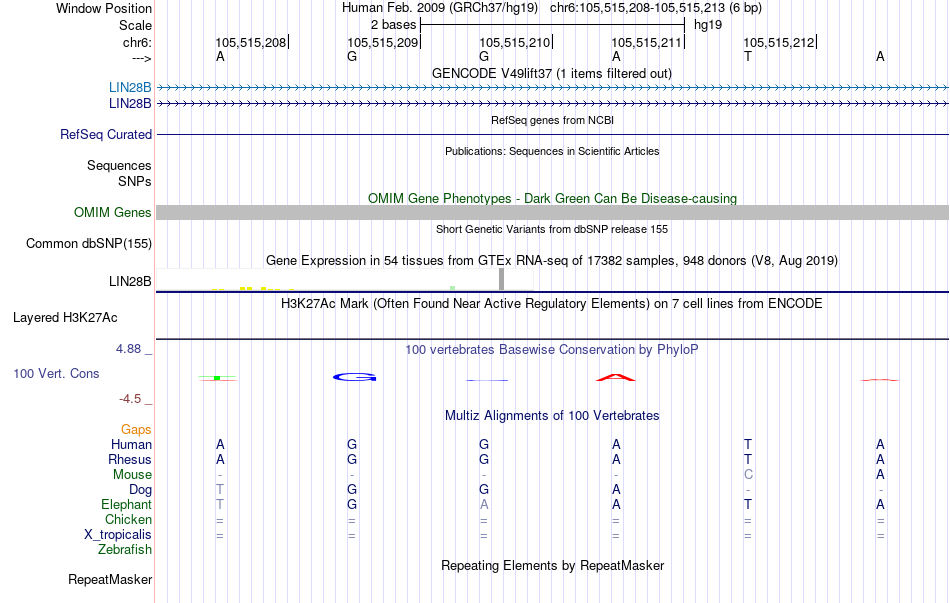950x603 pixels.
Task: Click the Basewise Conservation by PhyloP title
Action: coord(552,350)
